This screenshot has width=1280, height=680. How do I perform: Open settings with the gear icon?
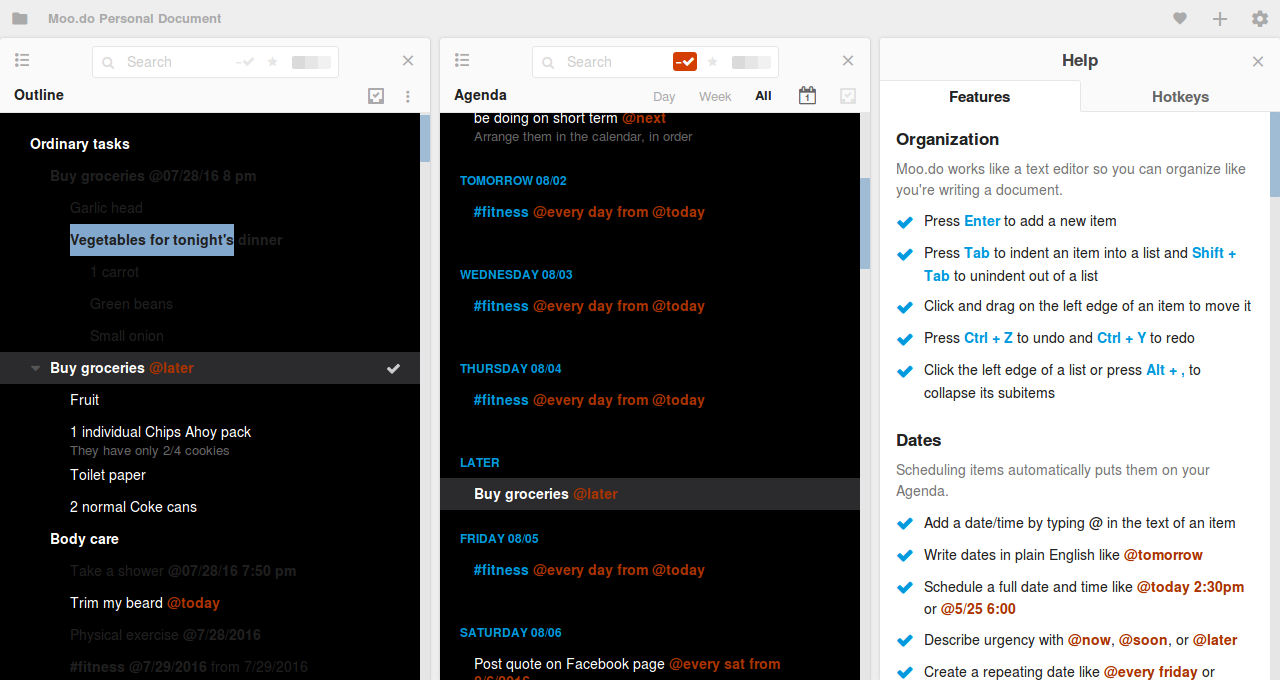coord(1260,19)
